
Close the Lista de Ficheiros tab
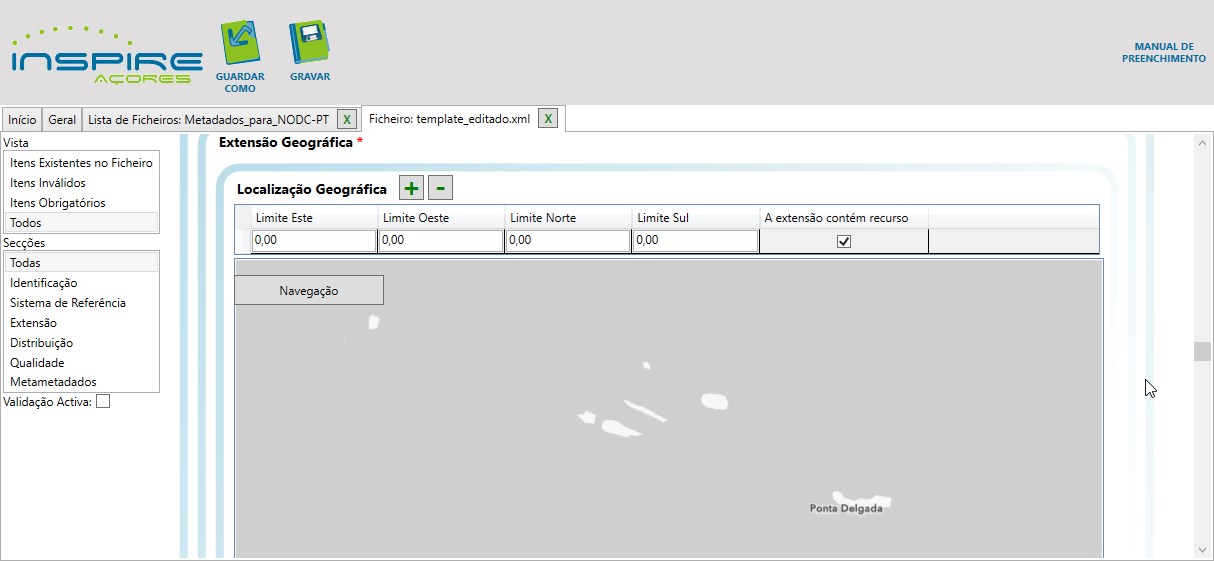point(346,119)
